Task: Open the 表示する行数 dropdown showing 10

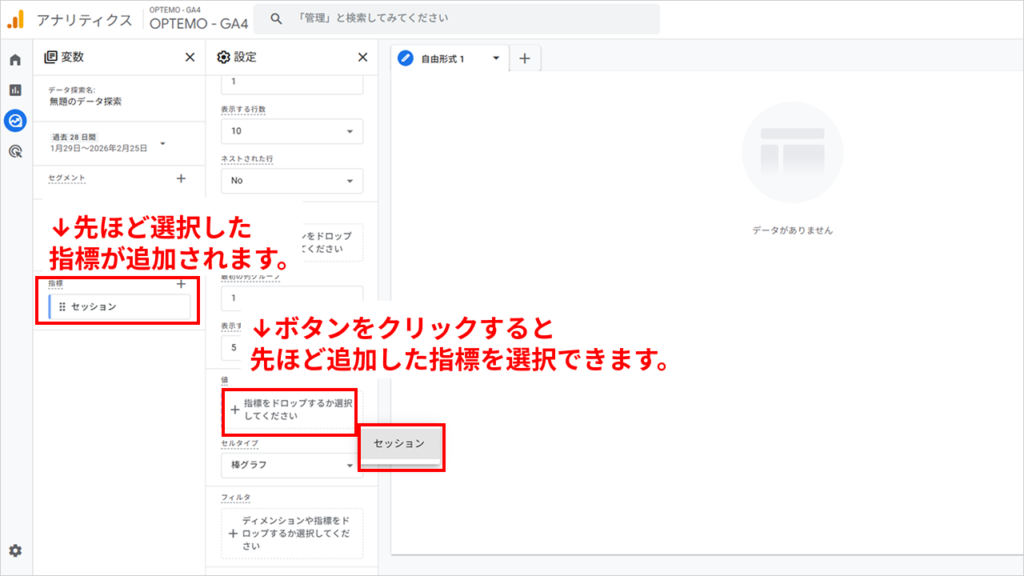Action: tap(291, 131)
